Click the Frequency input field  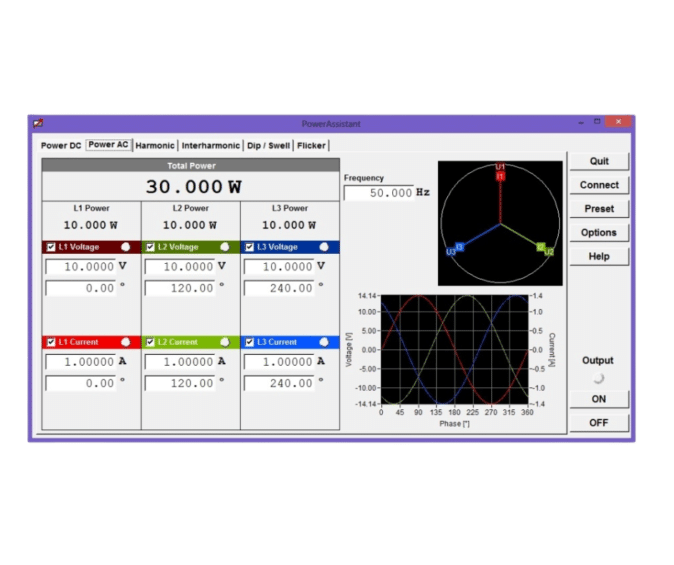click(x=378, y=193)
